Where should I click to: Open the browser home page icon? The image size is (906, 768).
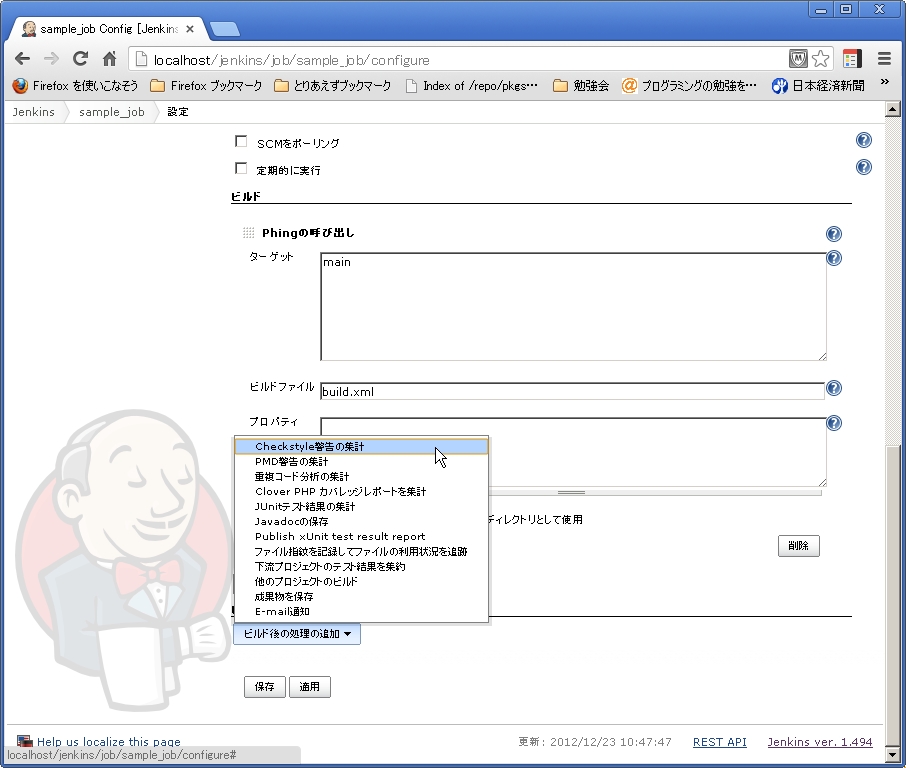point(110,58)
